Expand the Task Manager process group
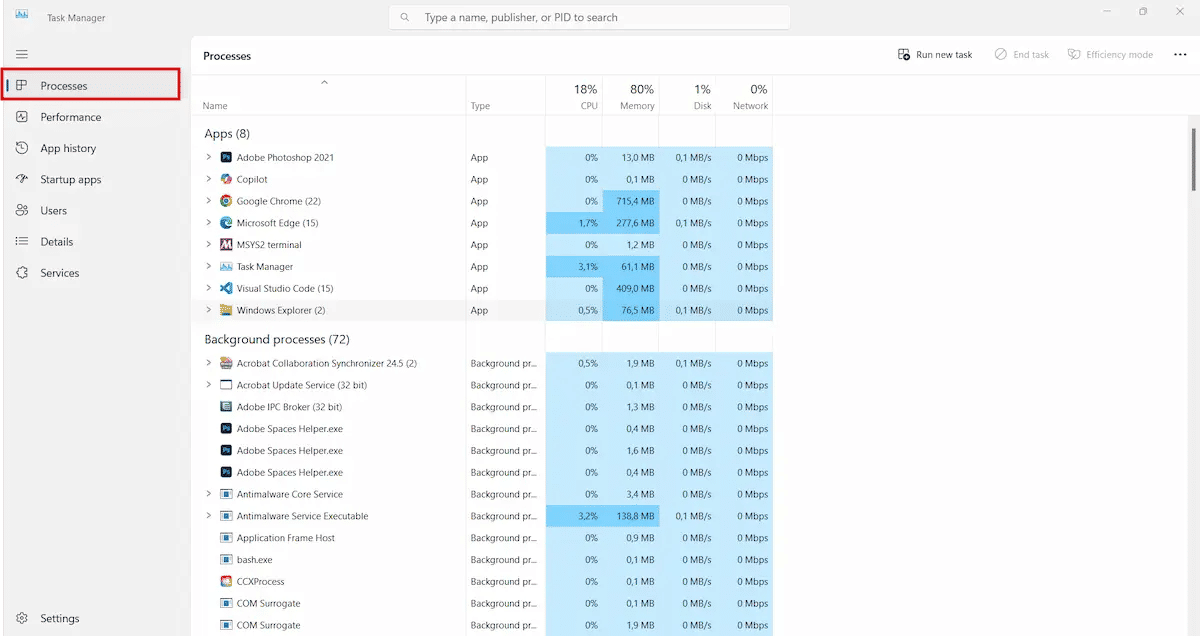Screen dimensions: 1200x636 [208, 267]
